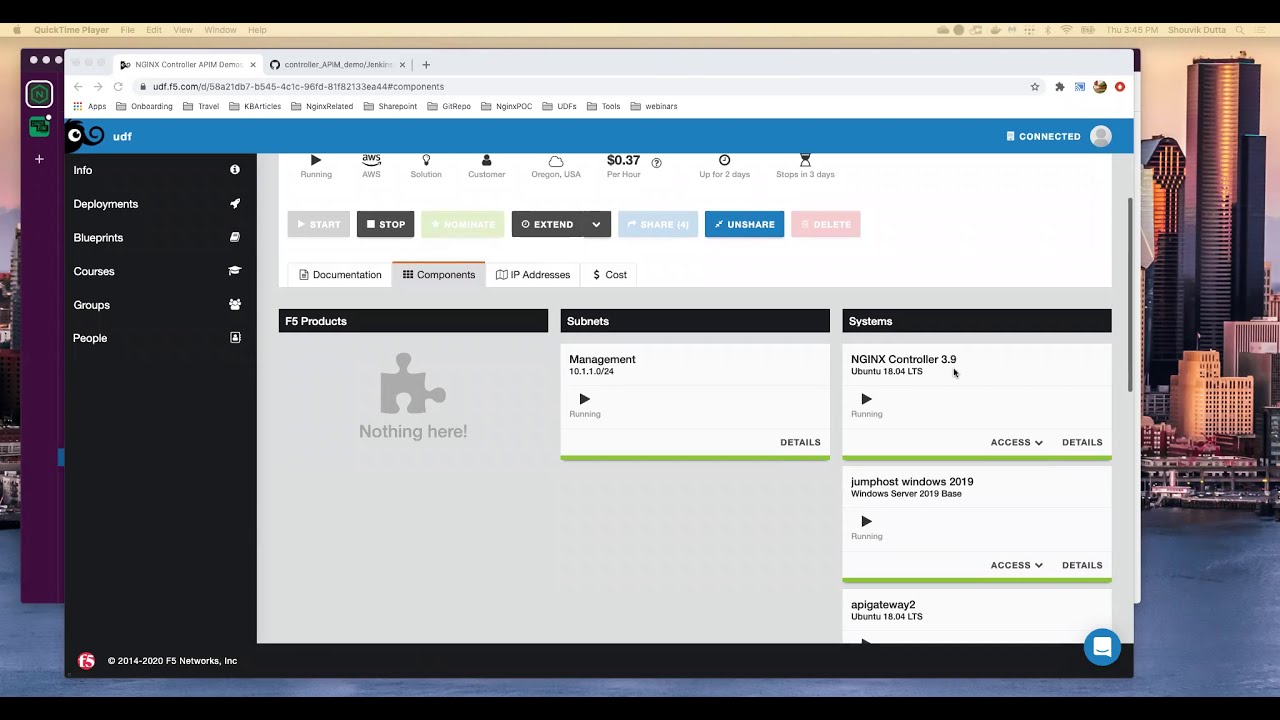Bookmark this page with star icon

[x=1035, y=87]
